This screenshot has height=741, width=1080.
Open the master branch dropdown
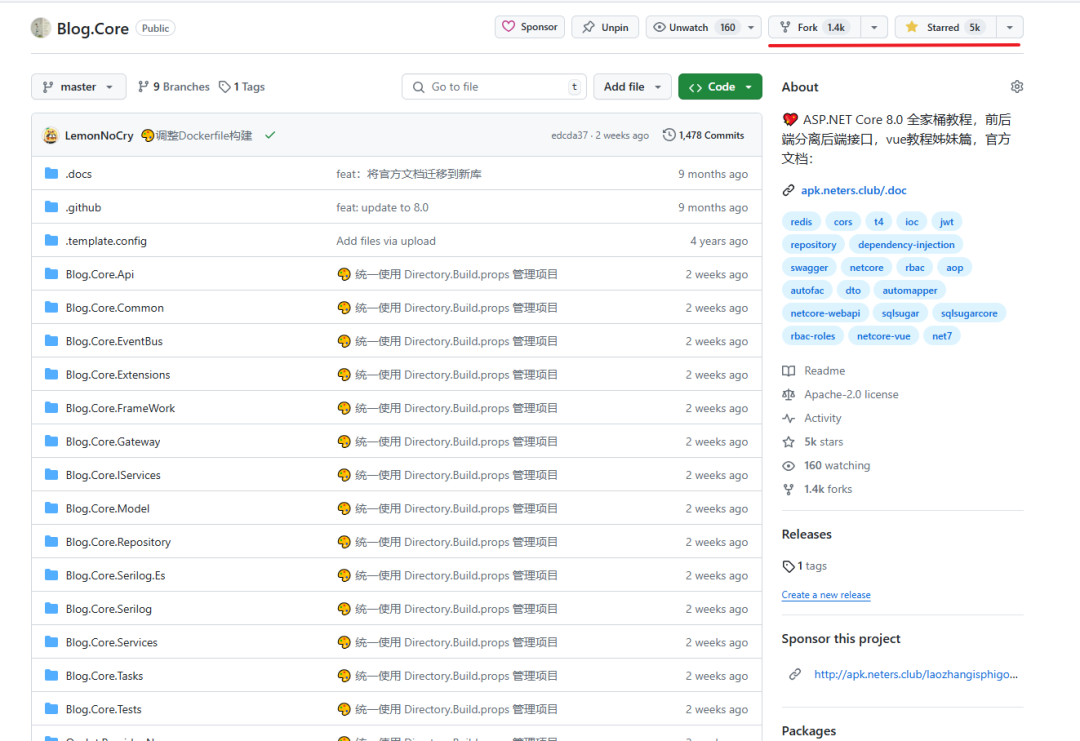79,87
